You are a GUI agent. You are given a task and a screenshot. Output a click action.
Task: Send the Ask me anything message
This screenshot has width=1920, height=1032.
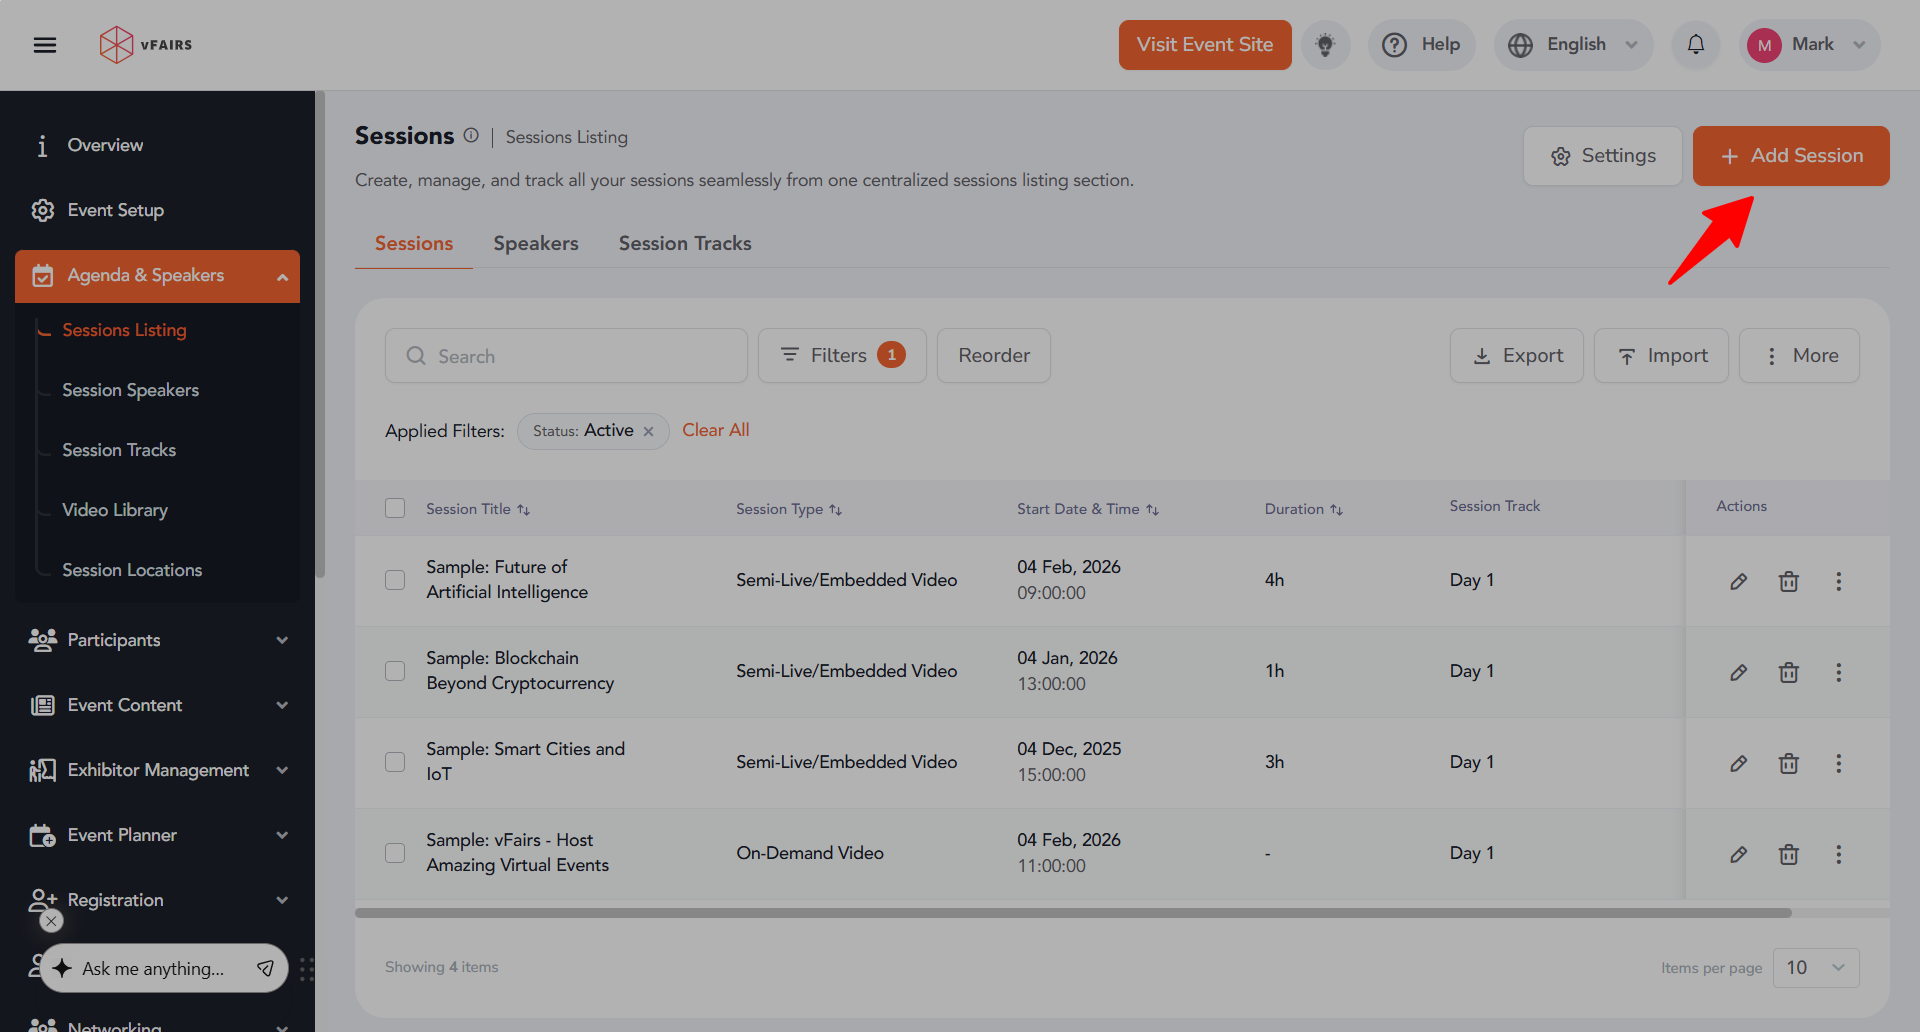(265, 968)
